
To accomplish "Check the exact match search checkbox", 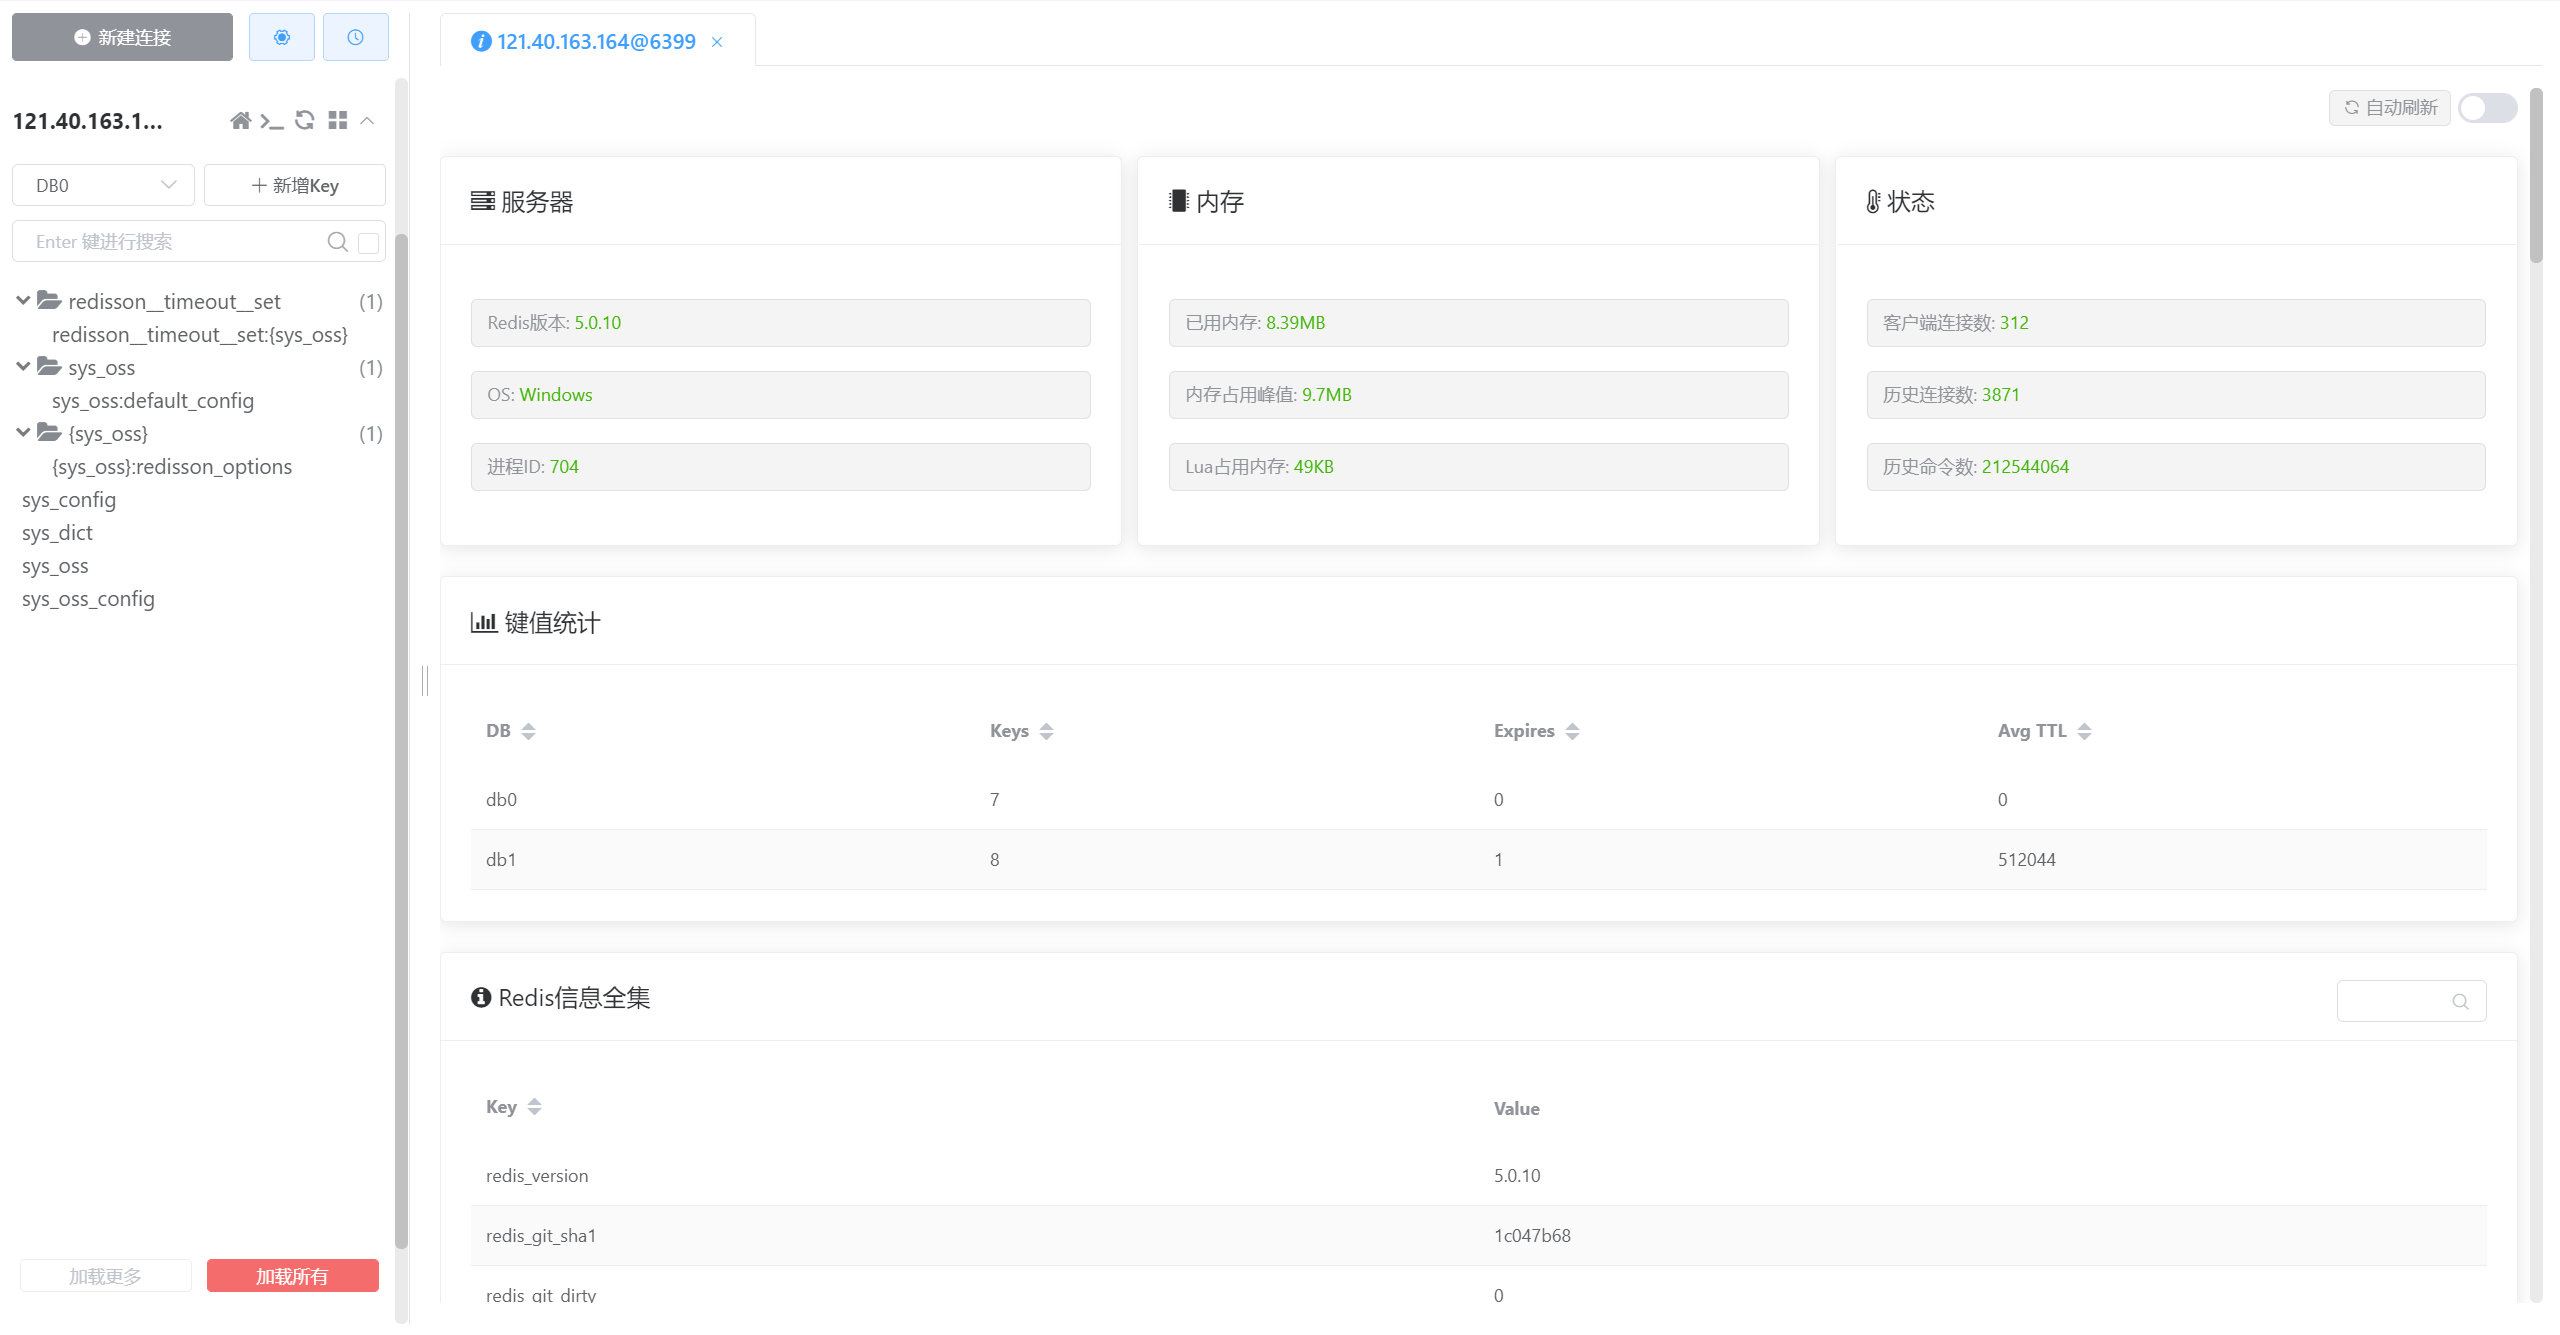I will [x=369, y=242].
